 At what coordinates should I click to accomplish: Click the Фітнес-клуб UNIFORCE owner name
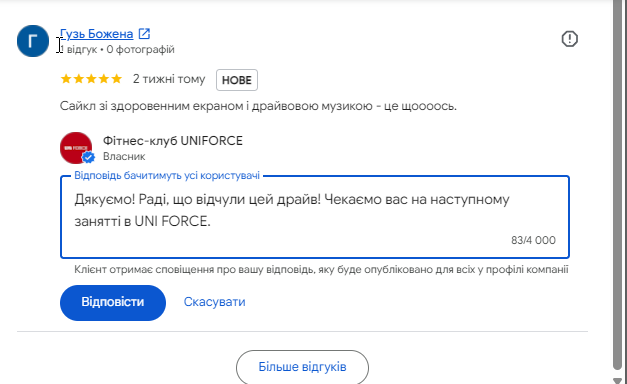pos(173,141)
